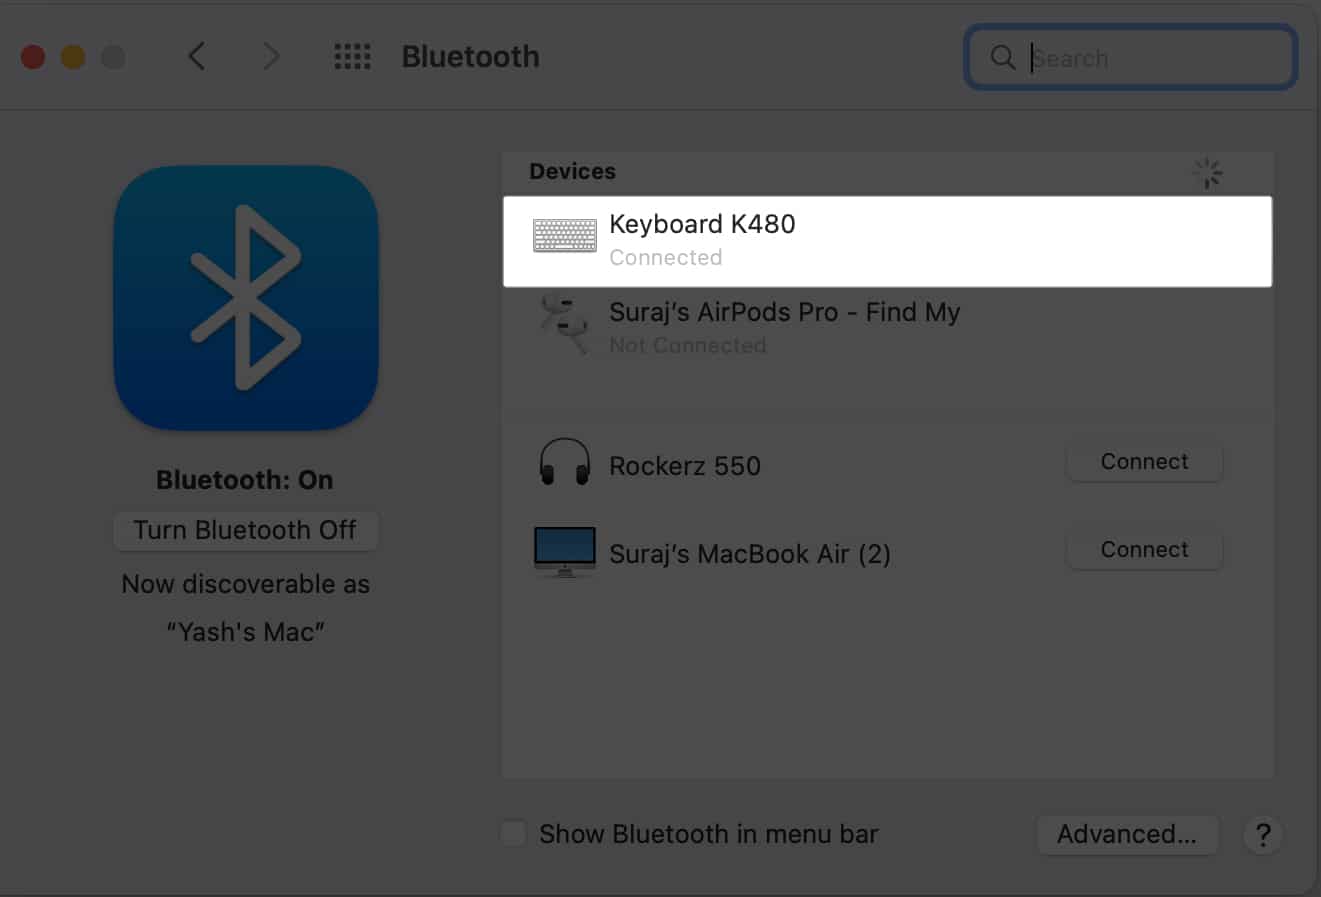1321x897 pixels.
Task: Click the Now discoverable as text
Action: [x=245, y=584]
